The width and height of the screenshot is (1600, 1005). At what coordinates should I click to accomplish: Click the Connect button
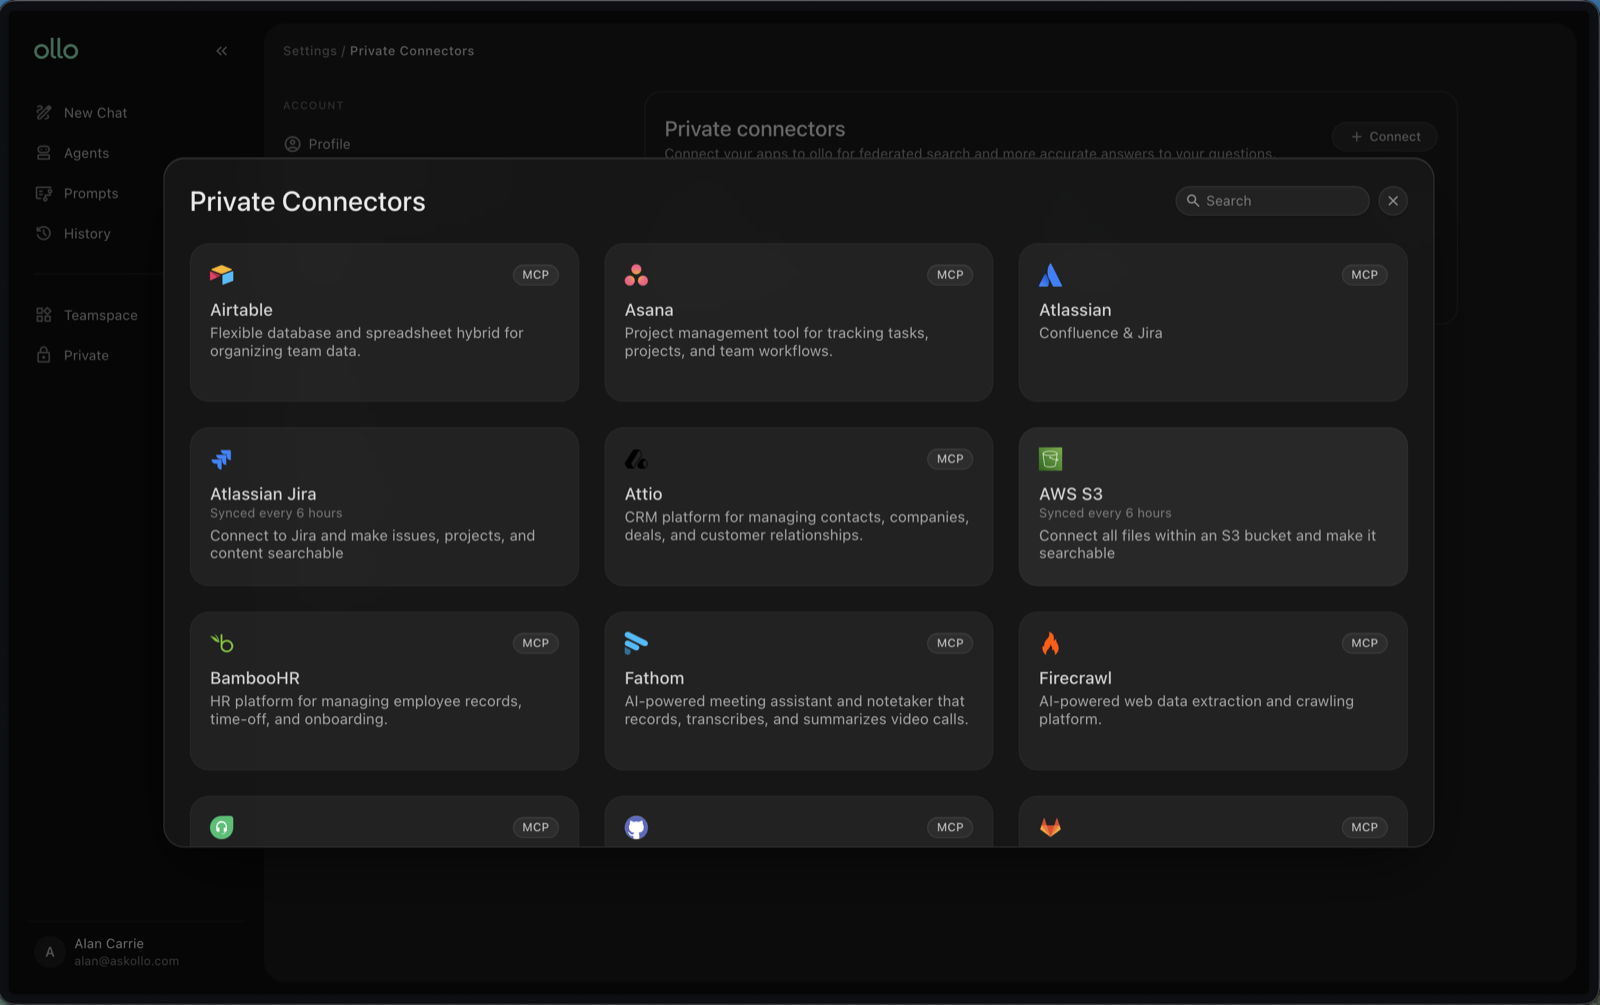[x=1385, y=137]
